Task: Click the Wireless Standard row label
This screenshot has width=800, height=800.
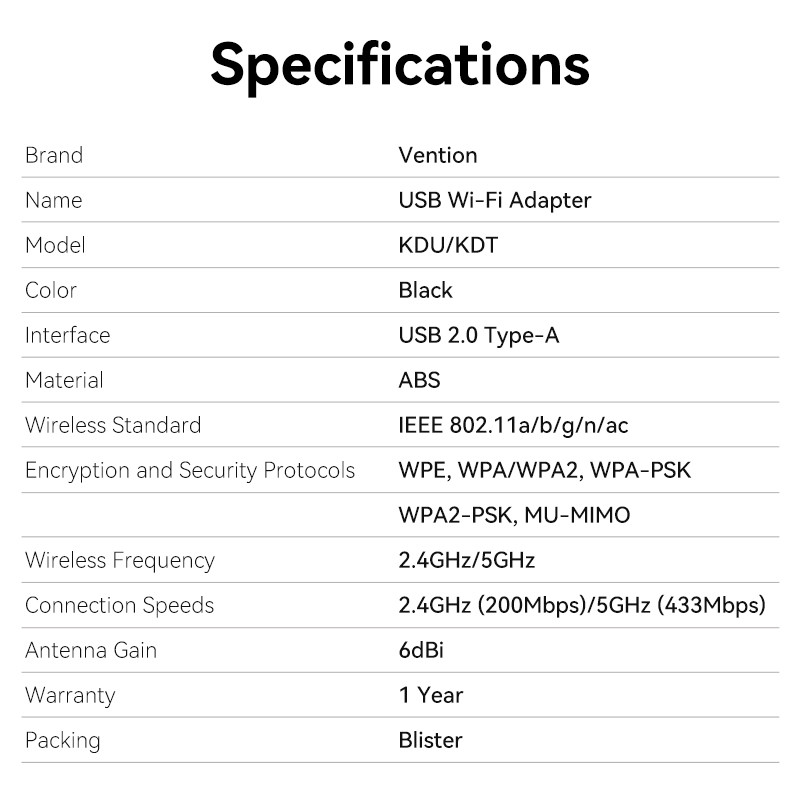Action: click(113, 425)
